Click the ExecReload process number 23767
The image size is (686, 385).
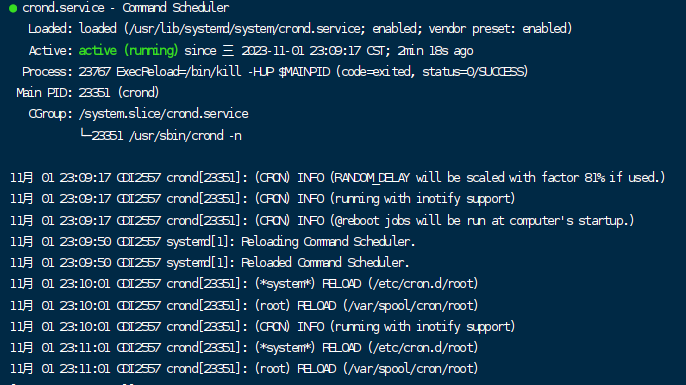coord(94,72)
